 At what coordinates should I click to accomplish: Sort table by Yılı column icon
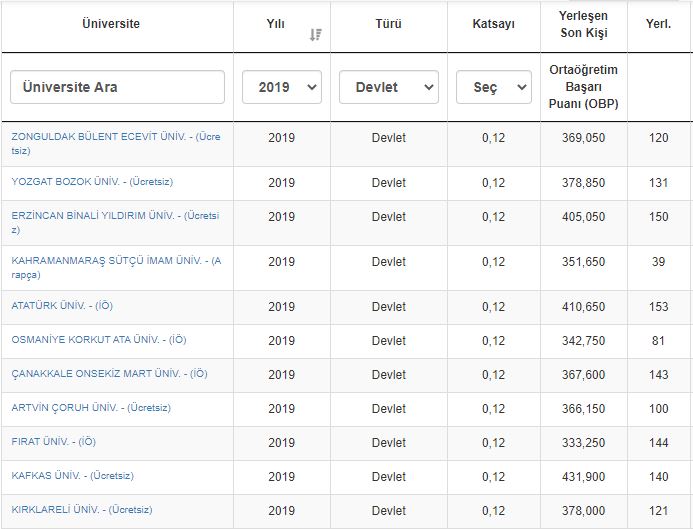[316, 34]
